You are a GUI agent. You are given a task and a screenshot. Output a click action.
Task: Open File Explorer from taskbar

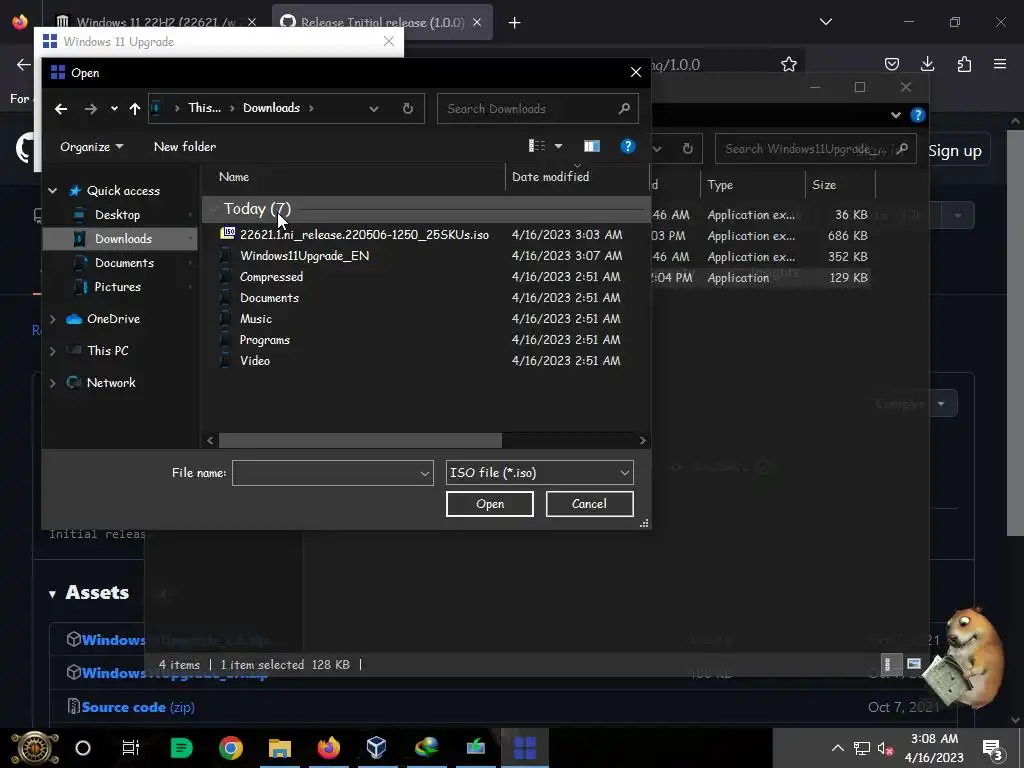(x=280, y=748)
